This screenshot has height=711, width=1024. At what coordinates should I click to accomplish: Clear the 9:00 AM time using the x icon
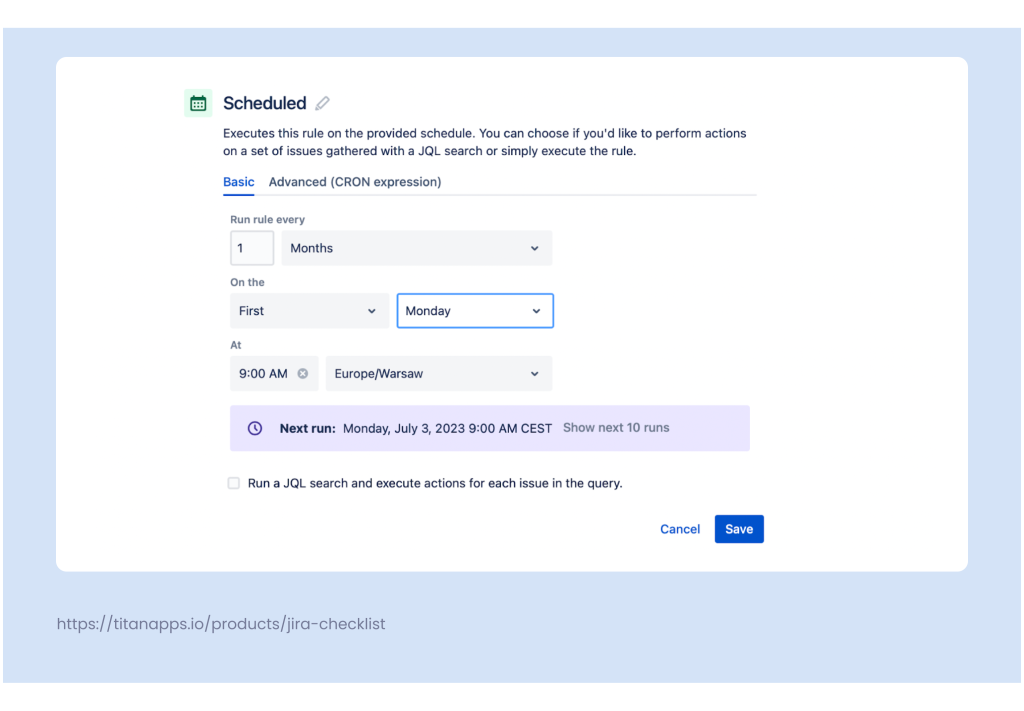point(302,373)
